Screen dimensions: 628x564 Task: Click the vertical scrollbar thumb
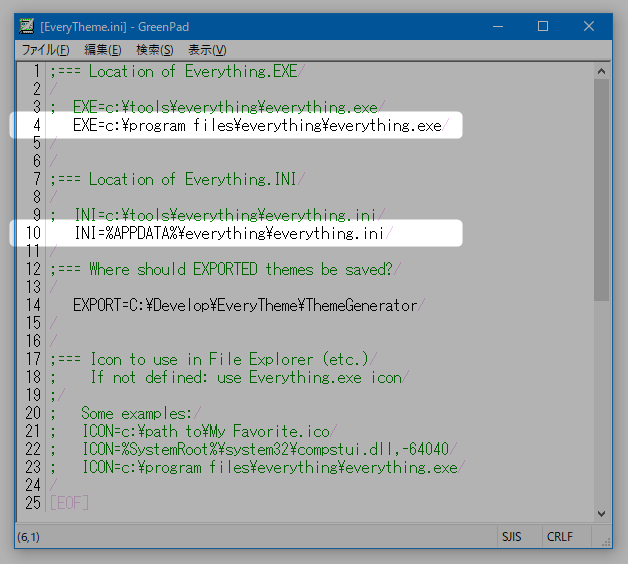coord(601,190)
